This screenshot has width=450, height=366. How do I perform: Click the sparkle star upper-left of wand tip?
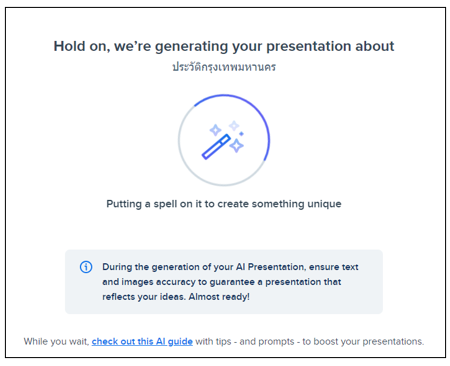pyautogui.click(x=215, y=130)
